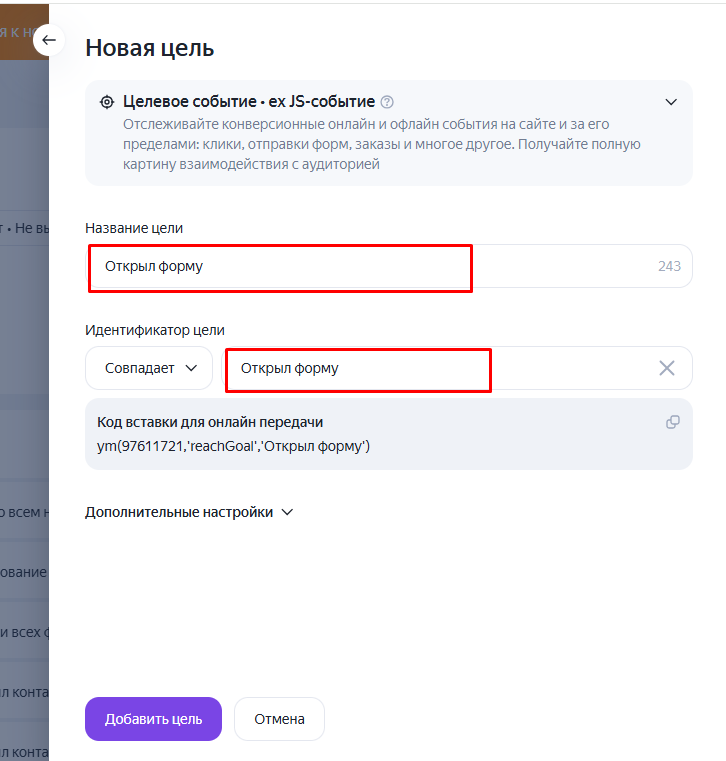Image resolution: width=726 pixels, height=761 pixels.
Task: Click the Новая цель title
Action: (x=149, y=48)
